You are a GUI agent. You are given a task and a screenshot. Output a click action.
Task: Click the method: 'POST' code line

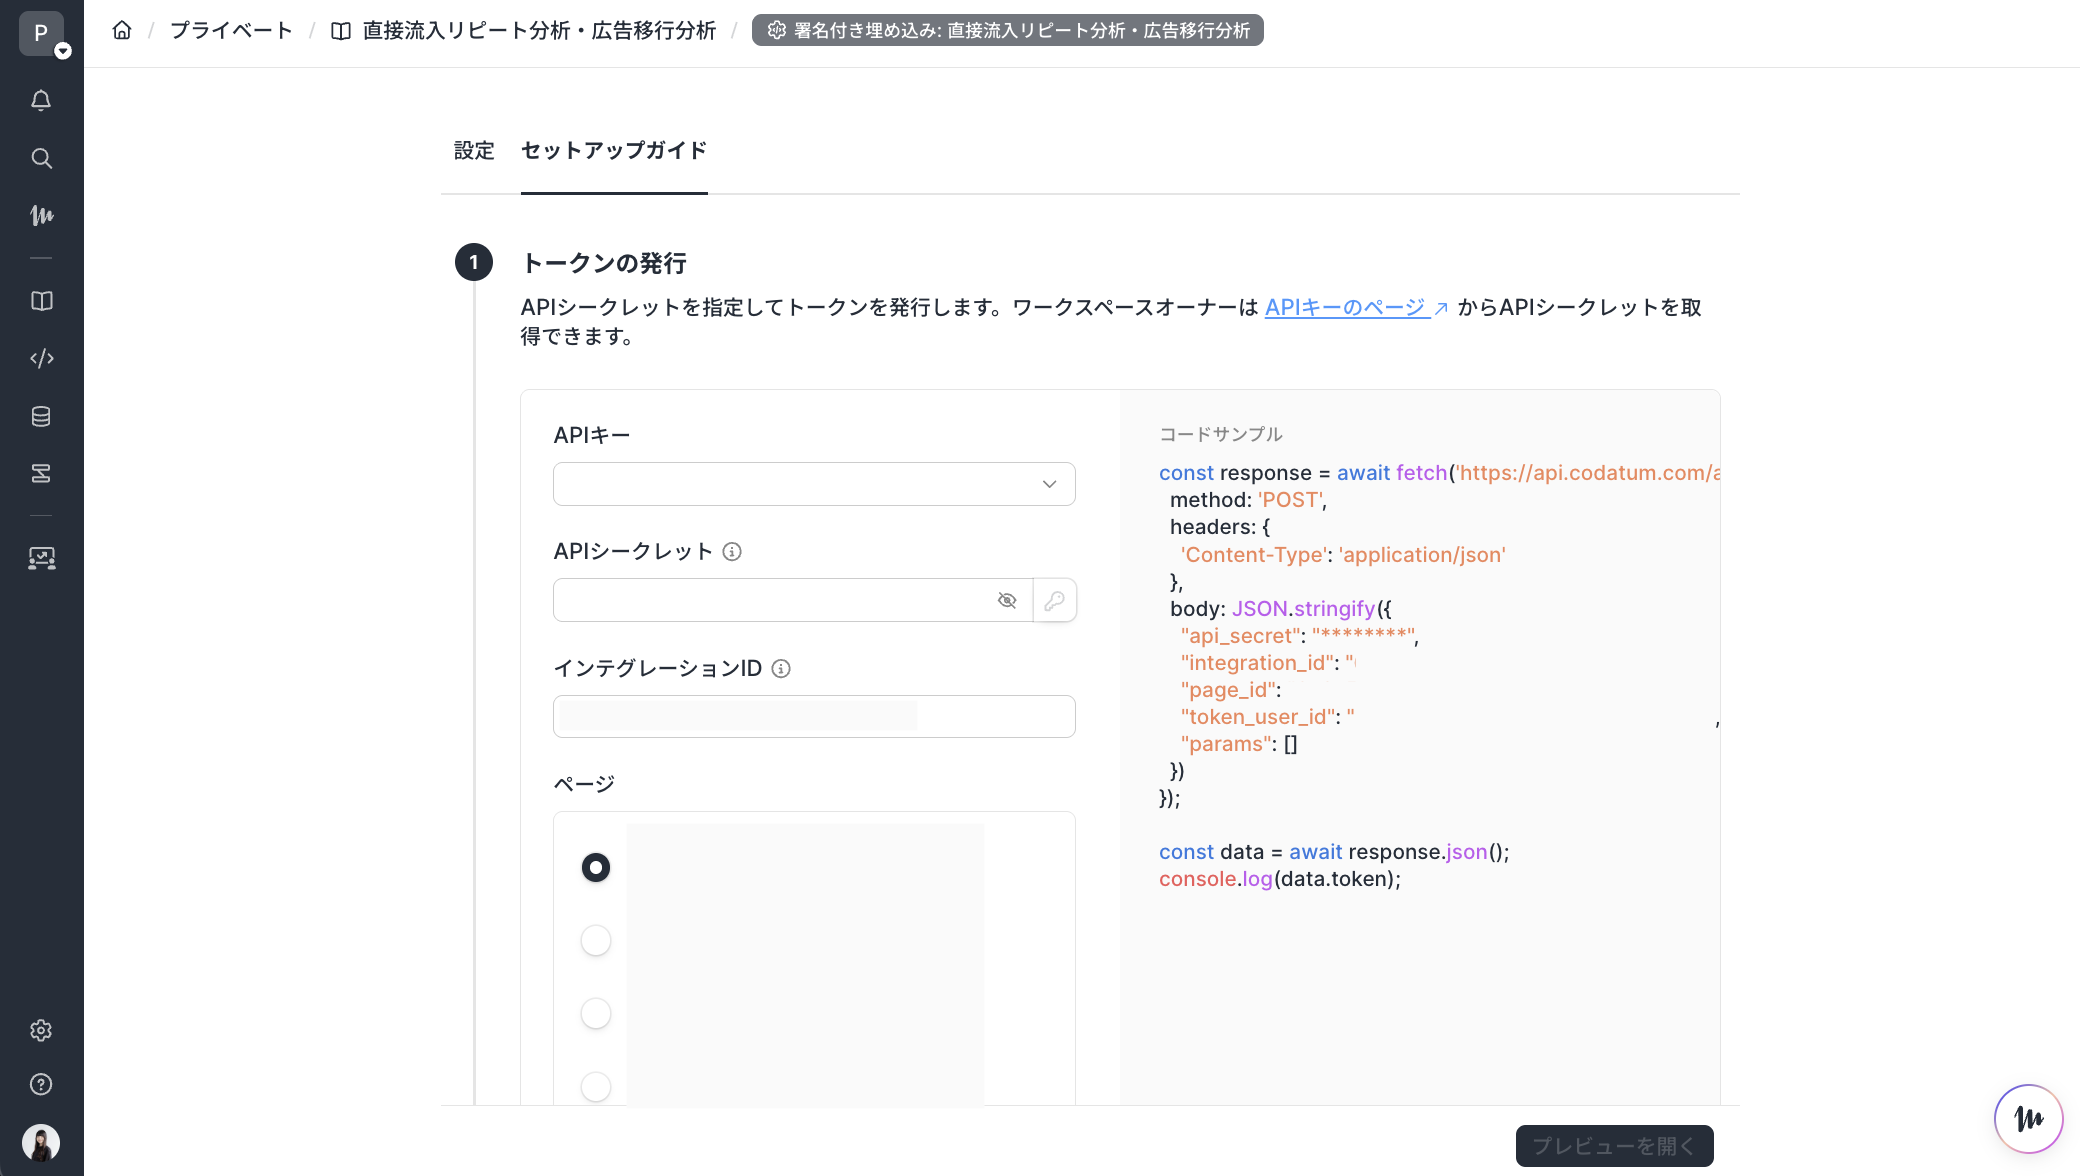coord(1248,500)
